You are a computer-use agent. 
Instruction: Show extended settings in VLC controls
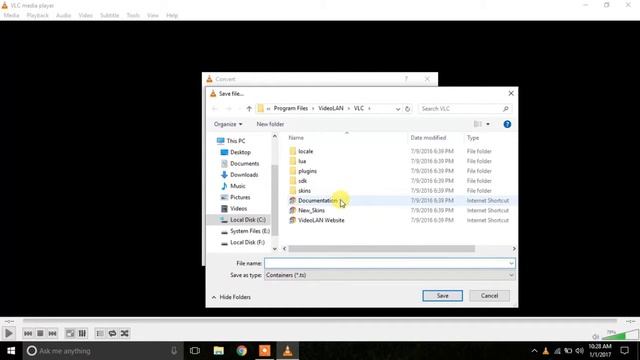pyautogui.click(x=82, y=333)
